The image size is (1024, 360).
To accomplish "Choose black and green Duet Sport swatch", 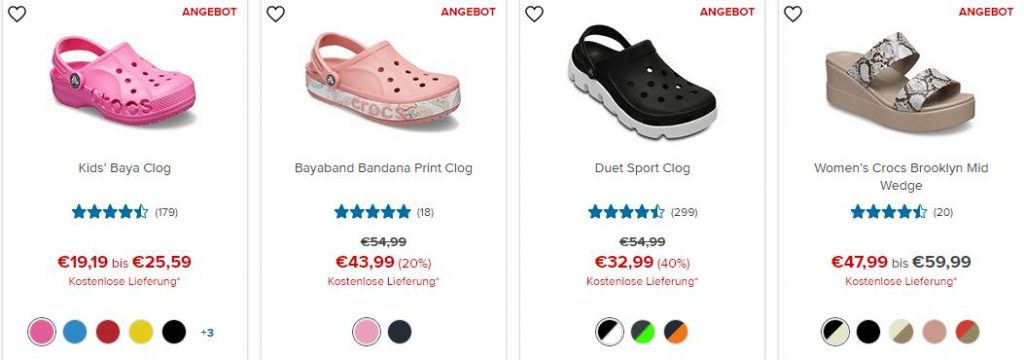I will pyautogui.click(x=643, y=332).
